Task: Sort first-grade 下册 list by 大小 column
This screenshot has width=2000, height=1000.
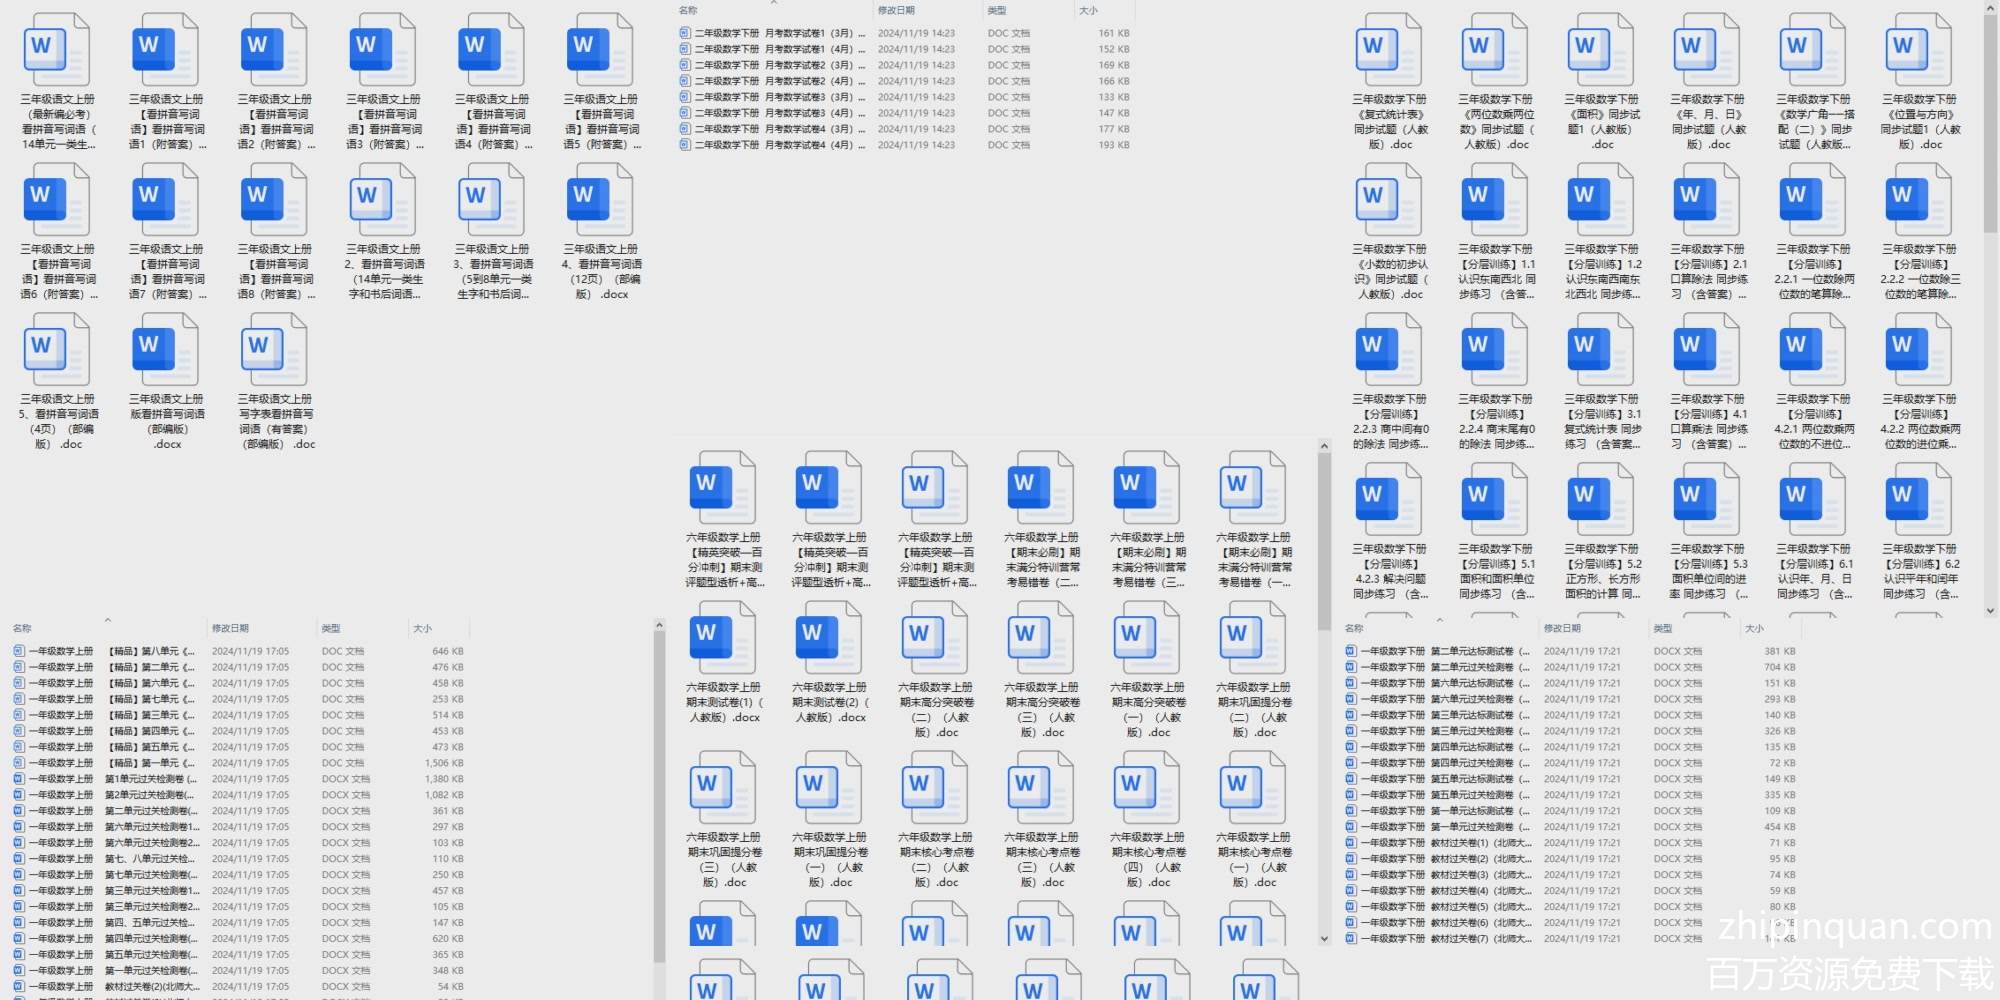Action: 1754,628
